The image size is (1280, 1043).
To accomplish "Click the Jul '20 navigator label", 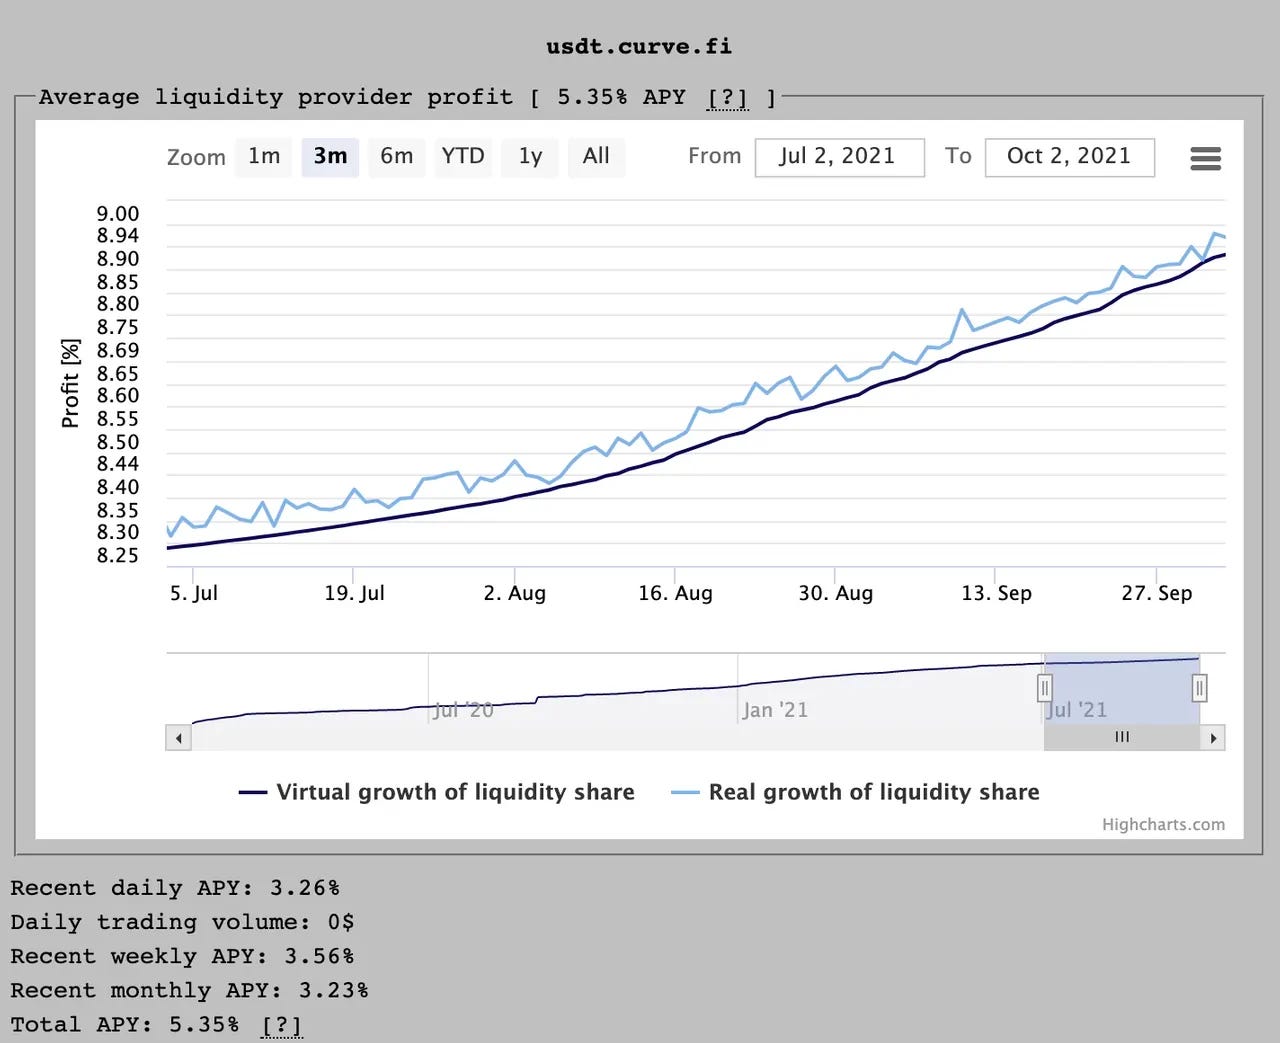I will click(463, 710).
